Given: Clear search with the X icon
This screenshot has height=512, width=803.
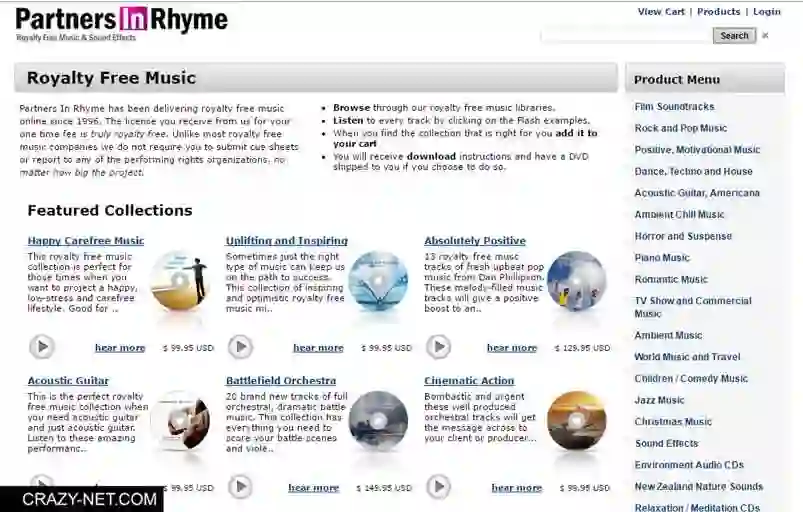Looking at the screenshot, I should (765, 35).
